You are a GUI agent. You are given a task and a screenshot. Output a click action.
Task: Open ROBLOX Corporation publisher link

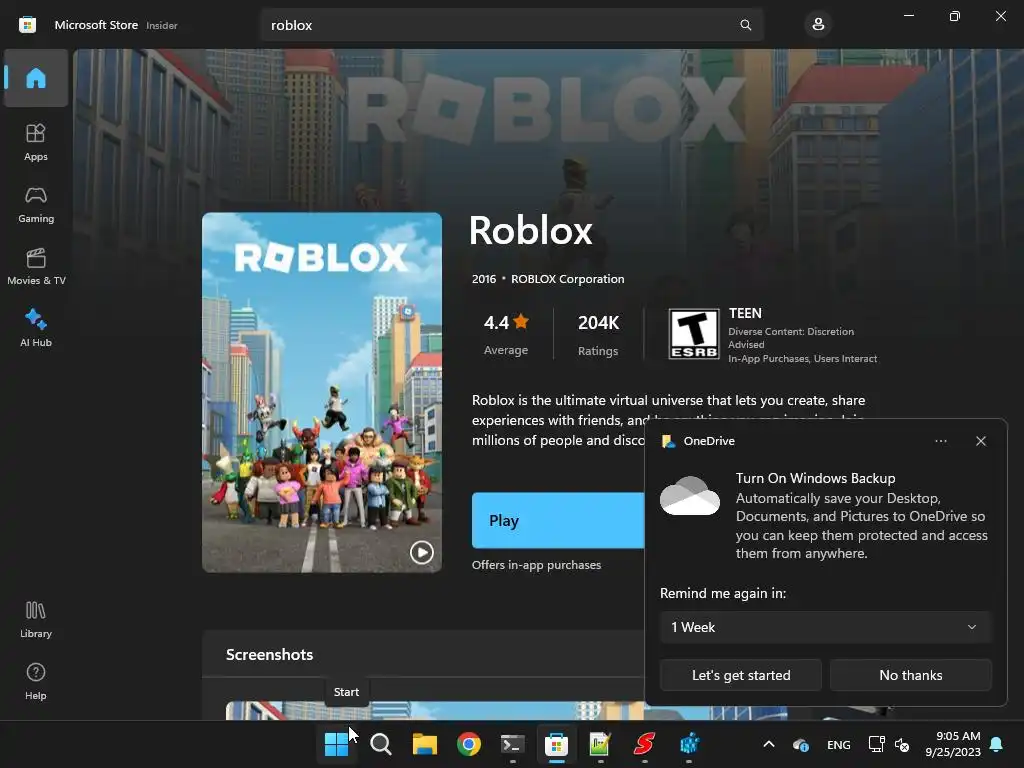(x=568, y=279)
